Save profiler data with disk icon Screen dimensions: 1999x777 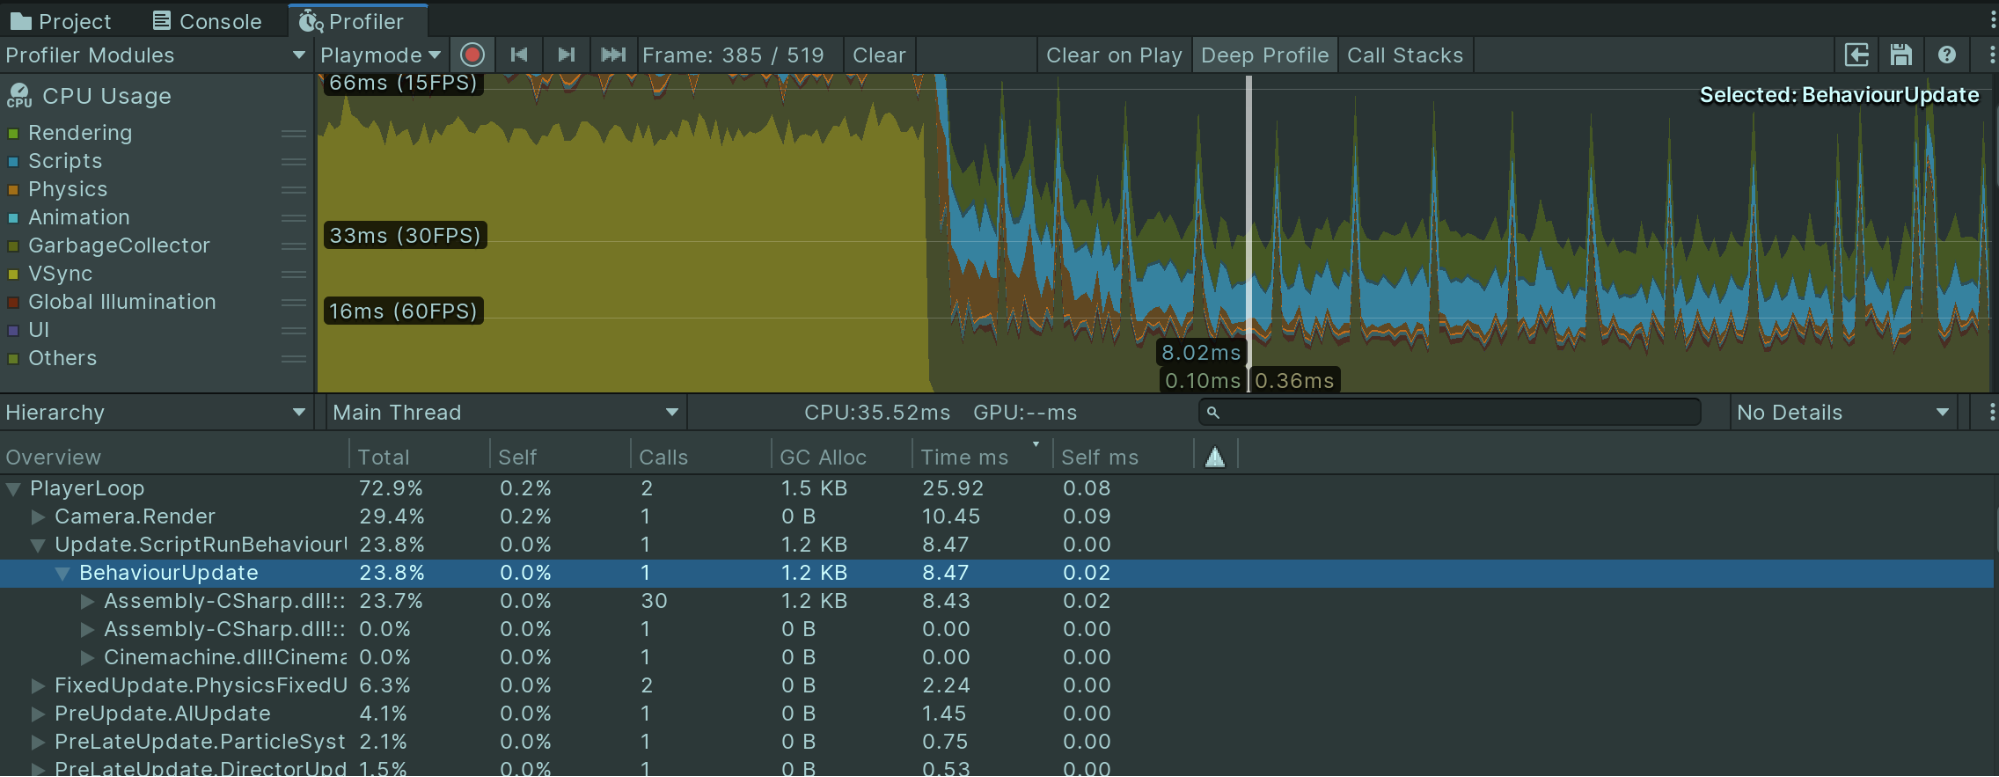point(1901,55)
